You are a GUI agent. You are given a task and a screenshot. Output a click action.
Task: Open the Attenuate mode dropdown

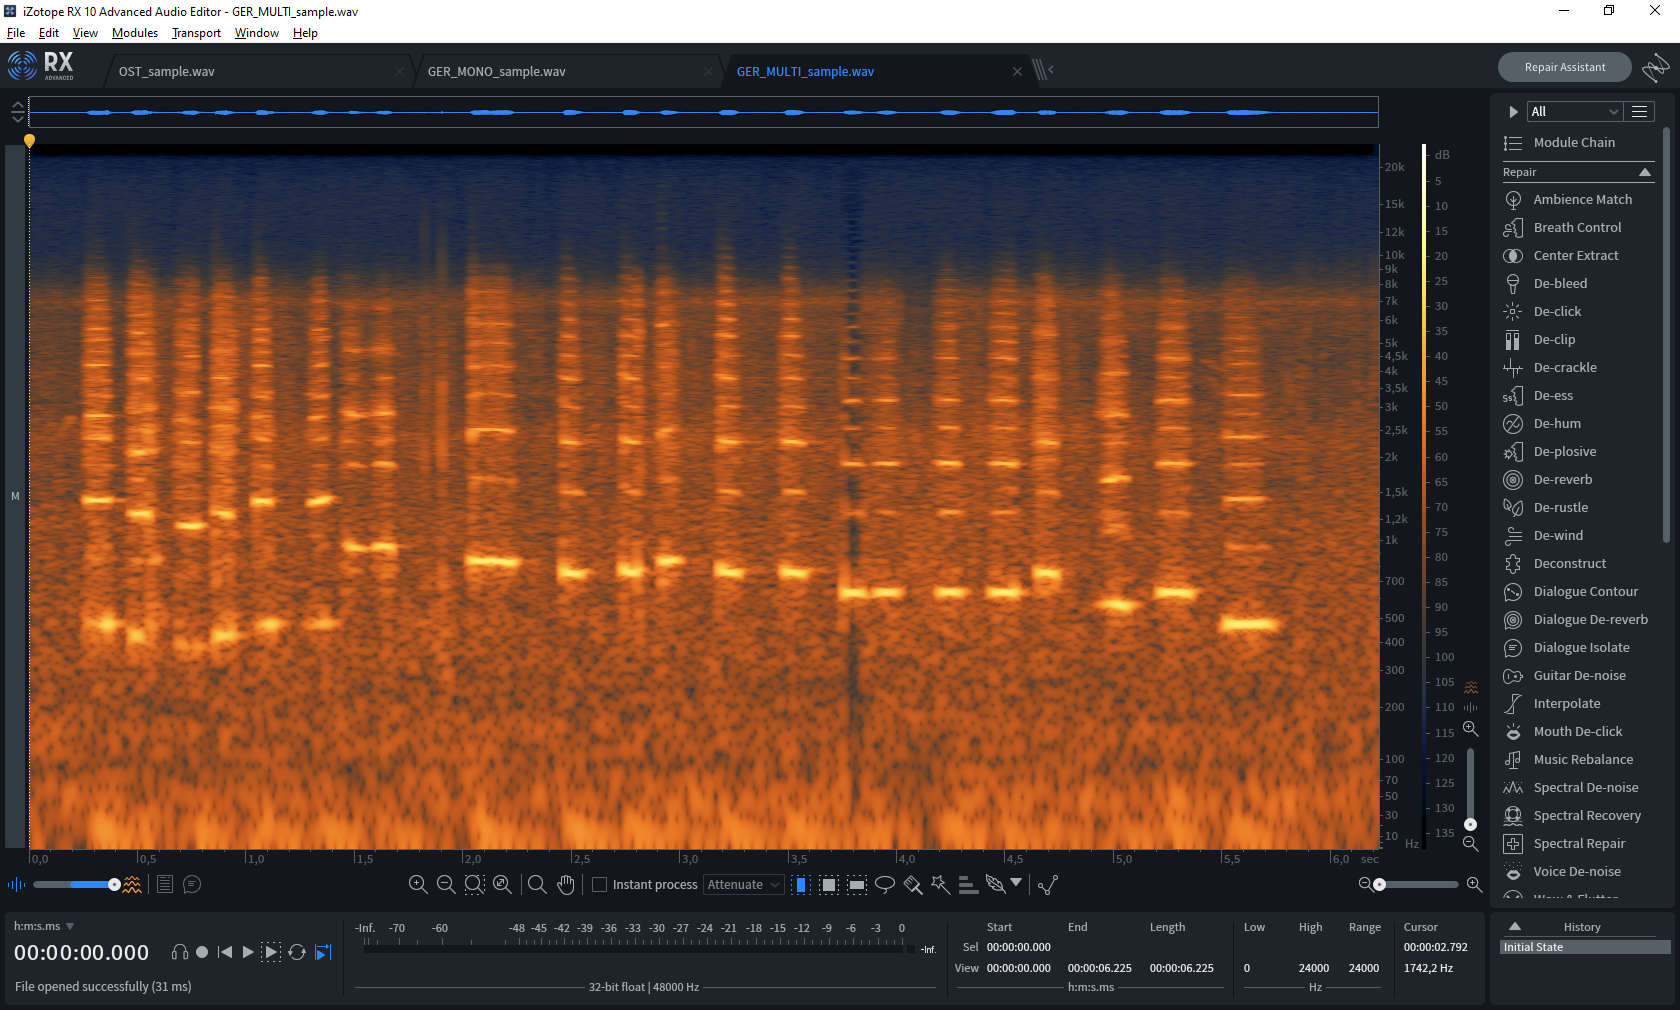pos(744,885)
